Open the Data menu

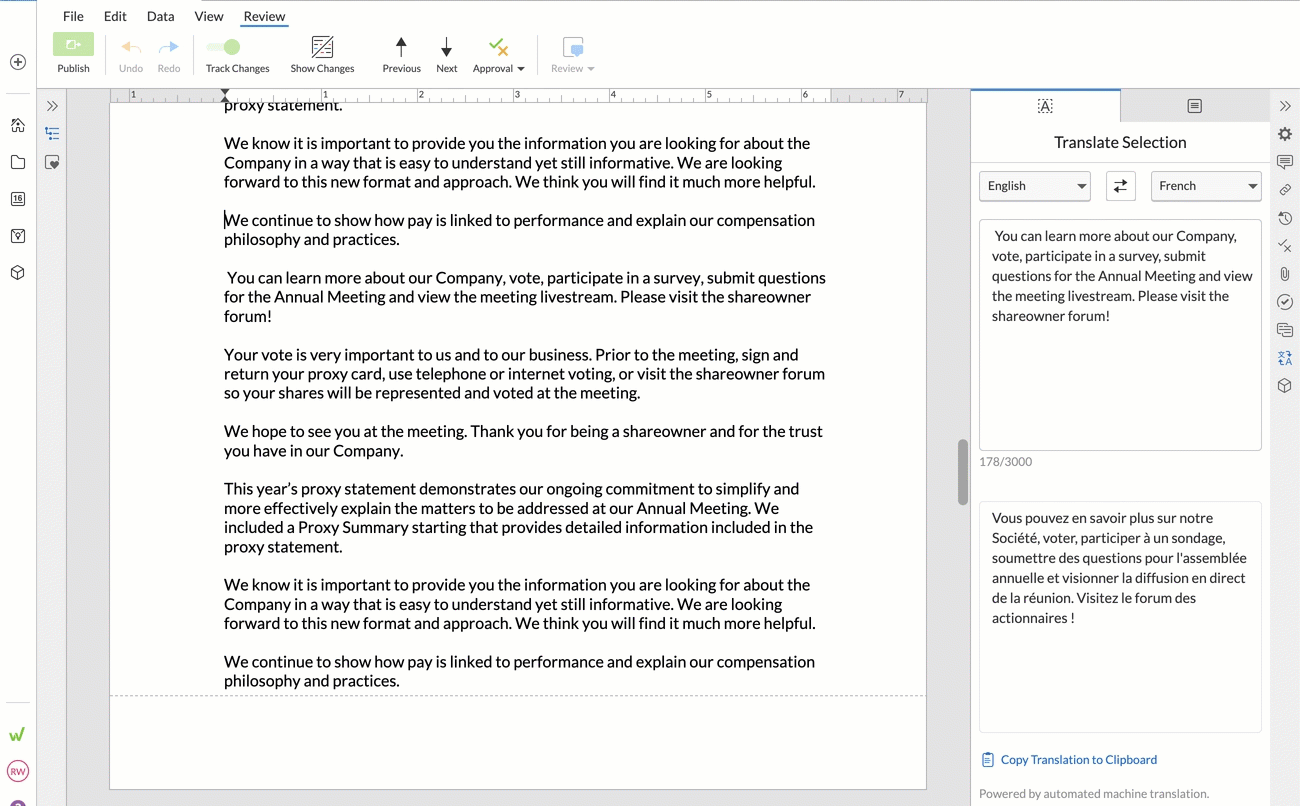pyautogui.click(x=160, y=16)
